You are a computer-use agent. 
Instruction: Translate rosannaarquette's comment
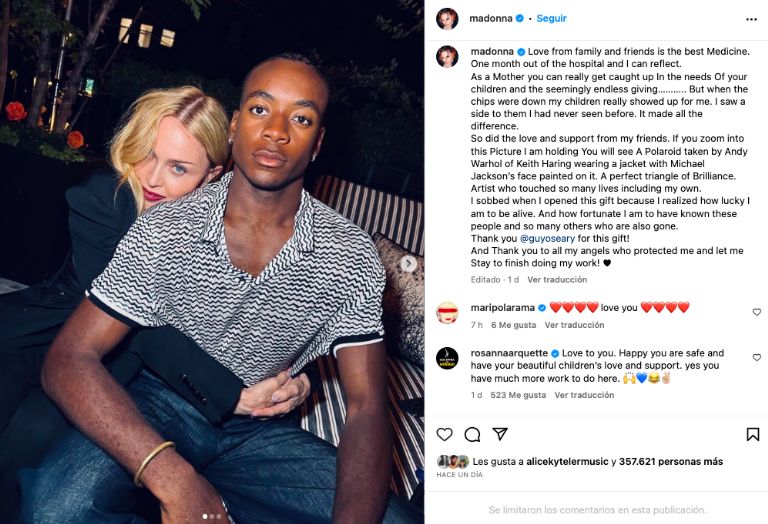pyautogui.click(x=584, y=395)
